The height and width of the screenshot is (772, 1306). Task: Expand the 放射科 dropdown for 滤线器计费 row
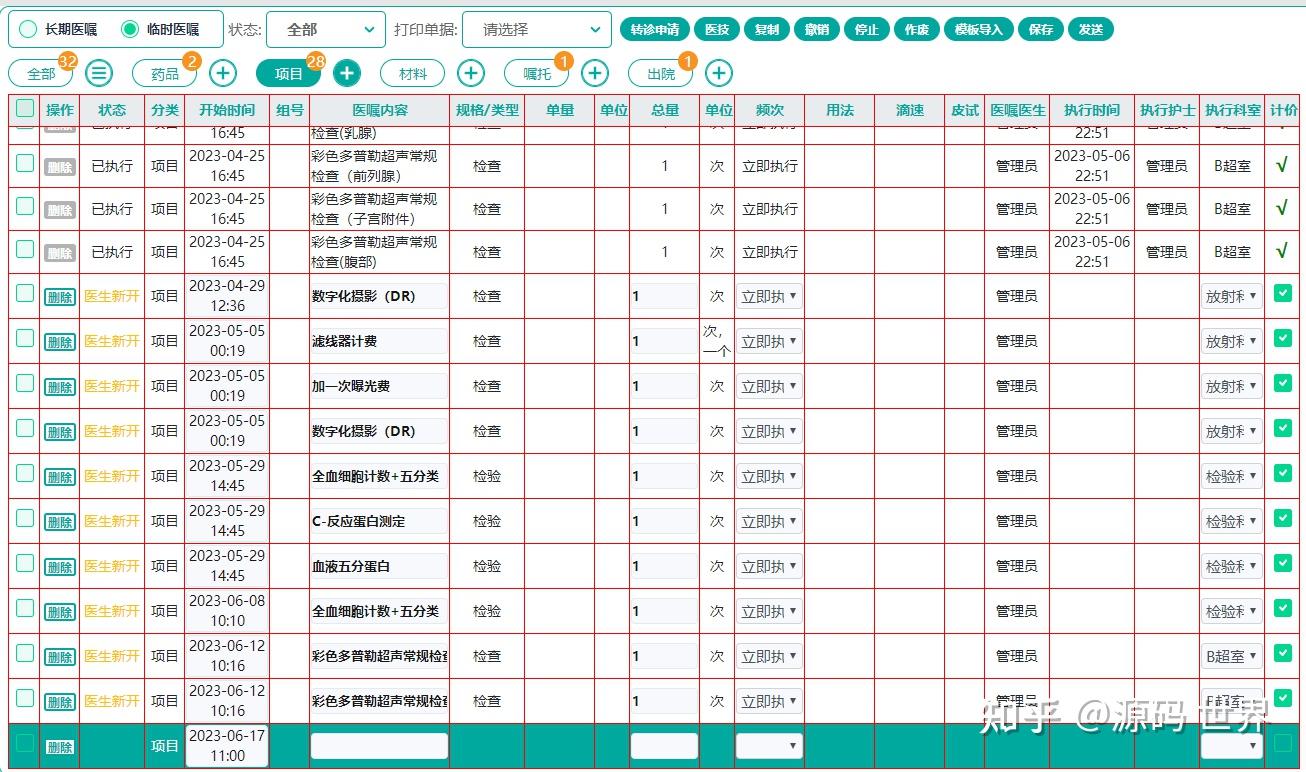pos(1231,340)
